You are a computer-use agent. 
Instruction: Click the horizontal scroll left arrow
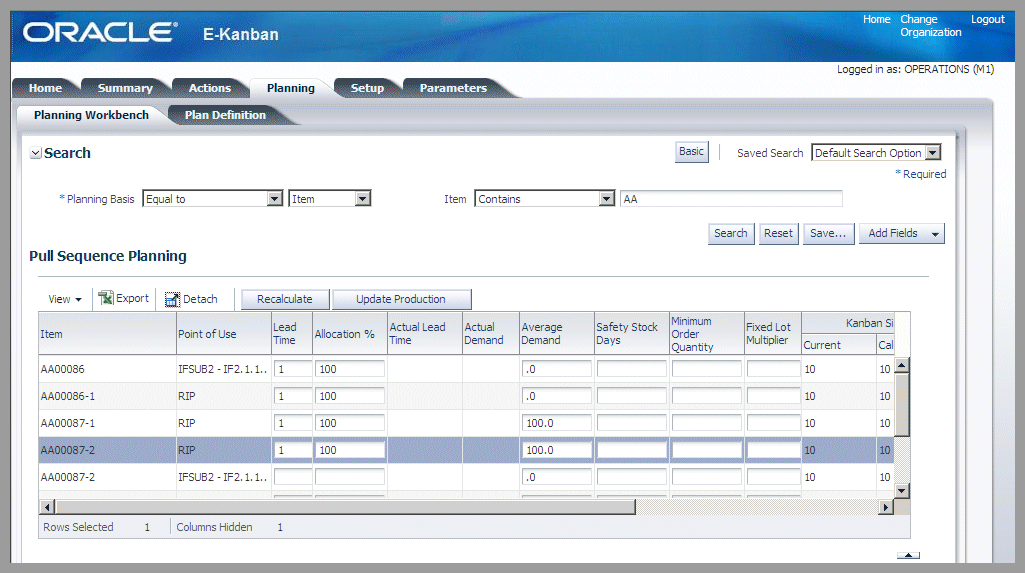tap(47, 507)
